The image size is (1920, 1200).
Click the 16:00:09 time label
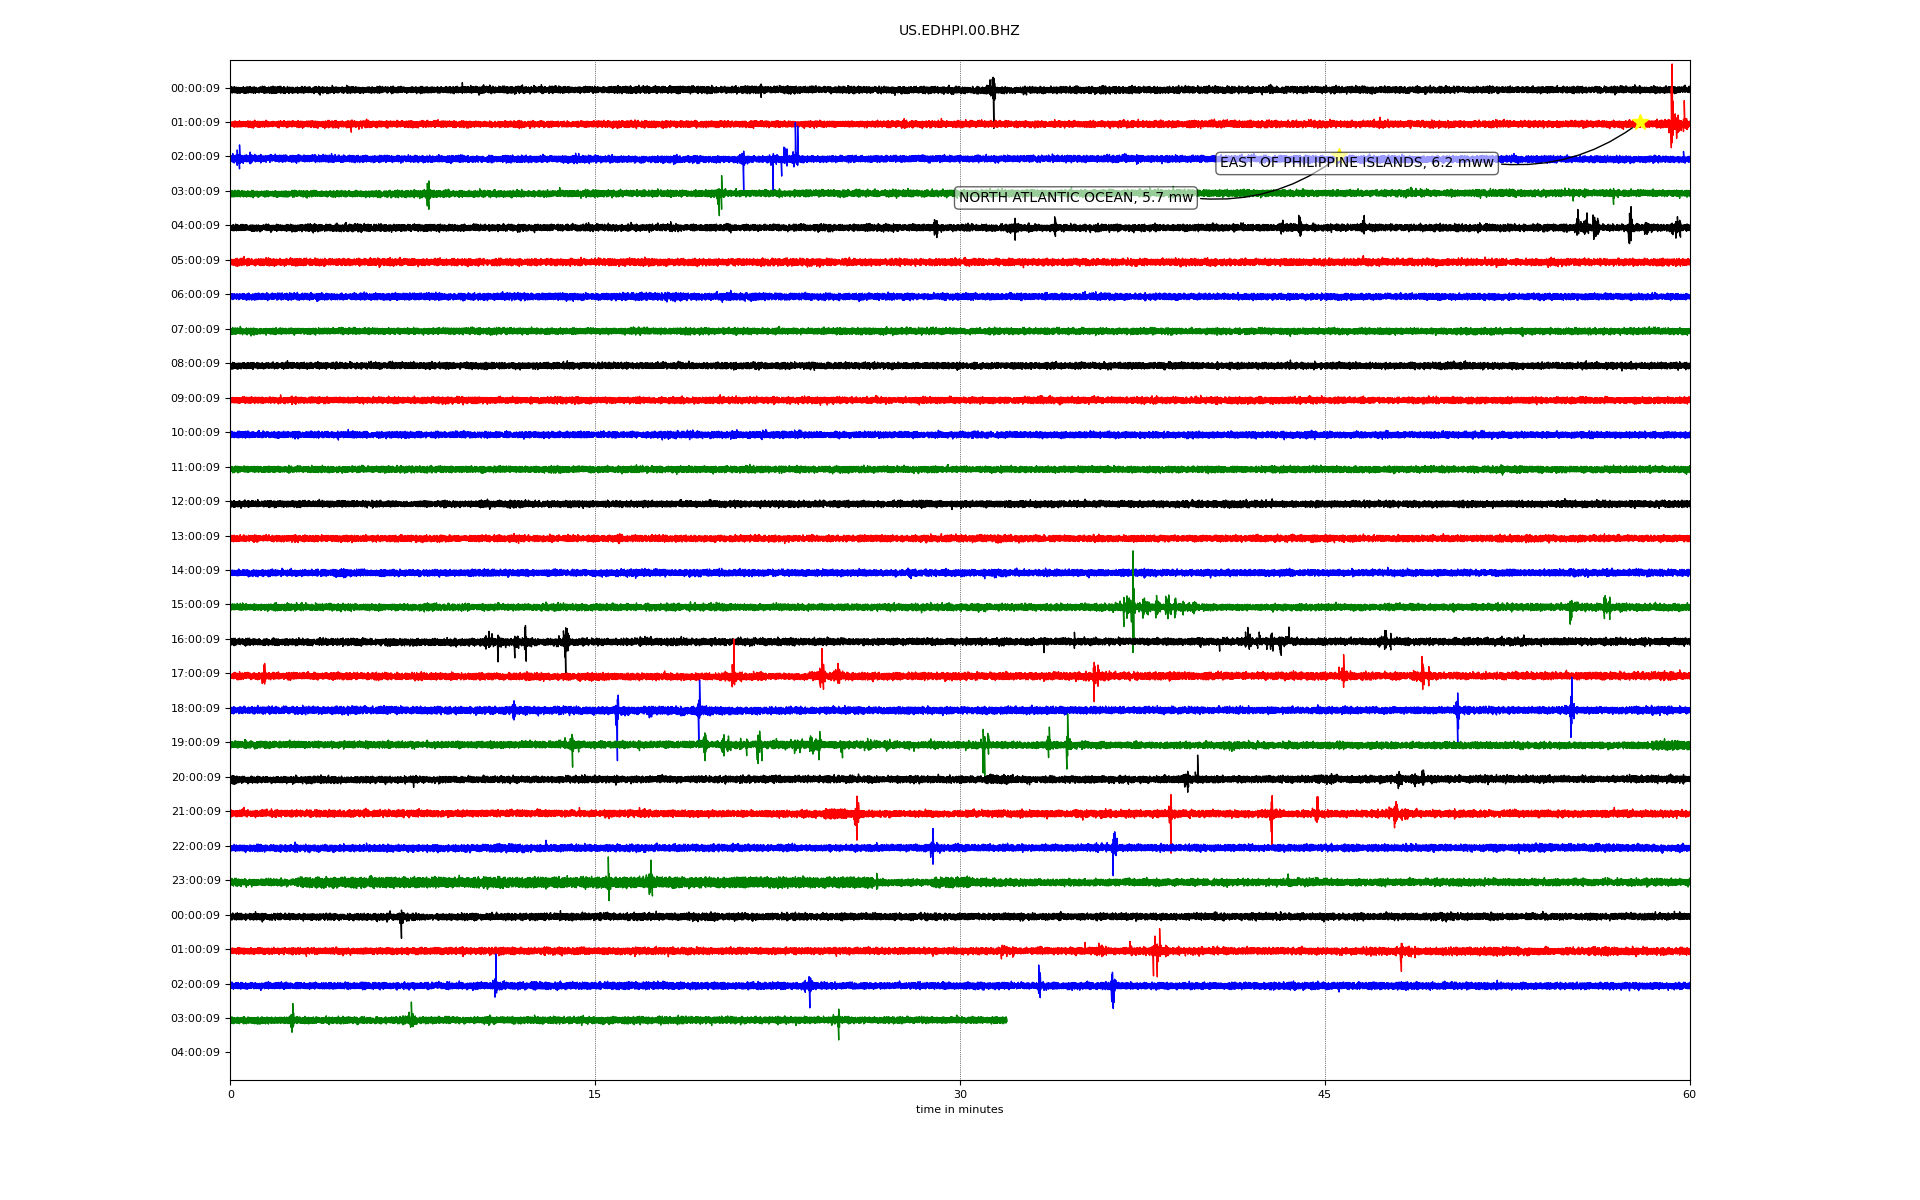click(x=195, y=640)
